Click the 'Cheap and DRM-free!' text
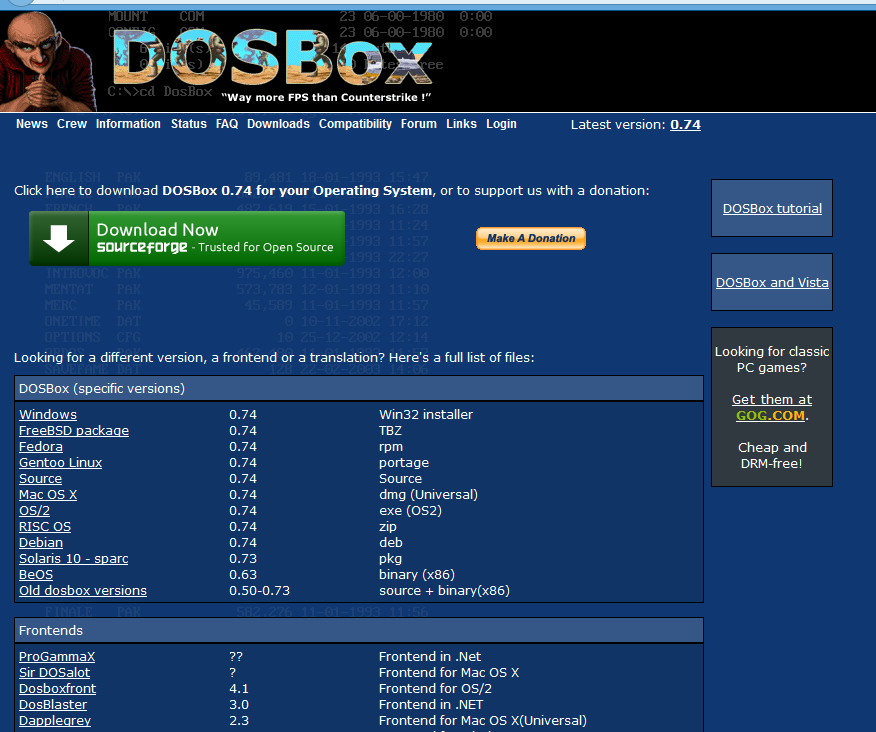The height and width of the screenshot is (732, 876). click(x=772, y=455)
